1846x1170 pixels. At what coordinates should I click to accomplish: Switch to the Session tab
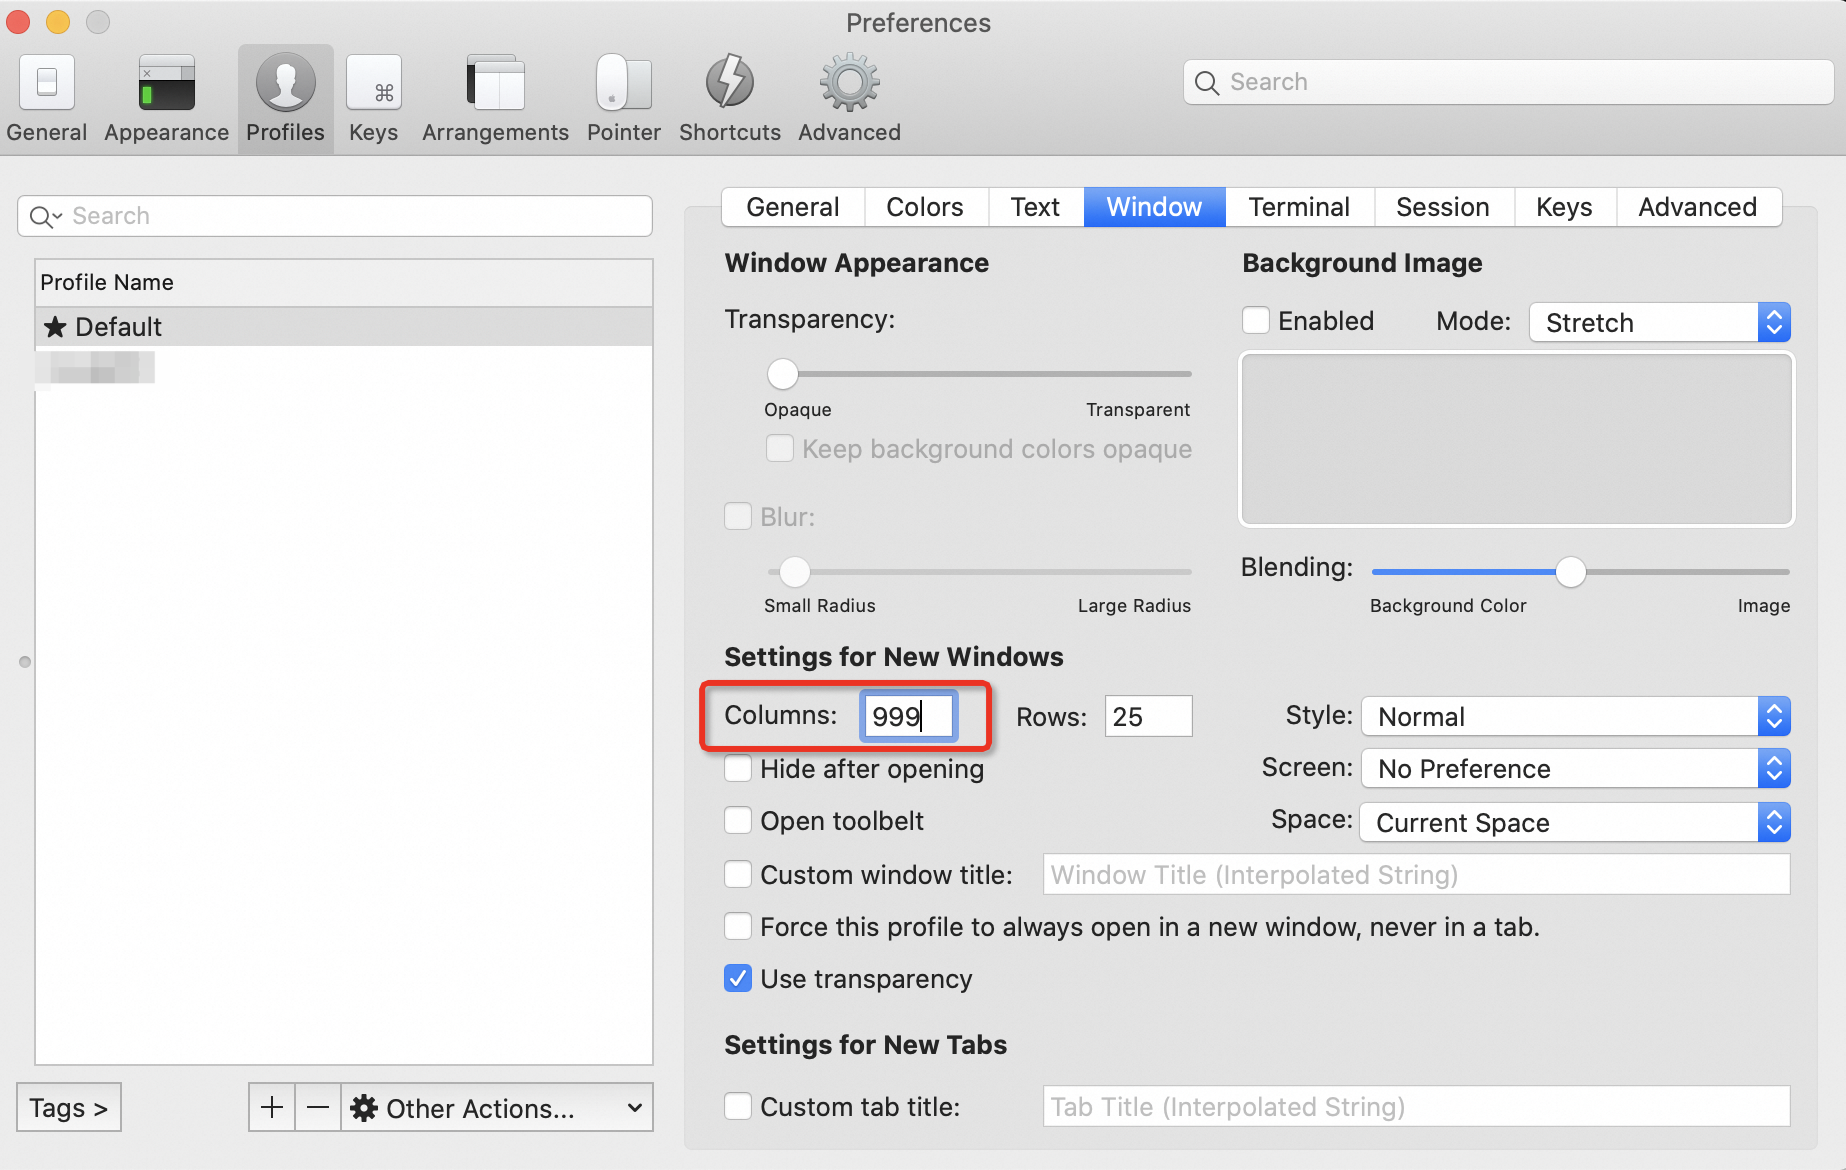tap(1443, 207)
